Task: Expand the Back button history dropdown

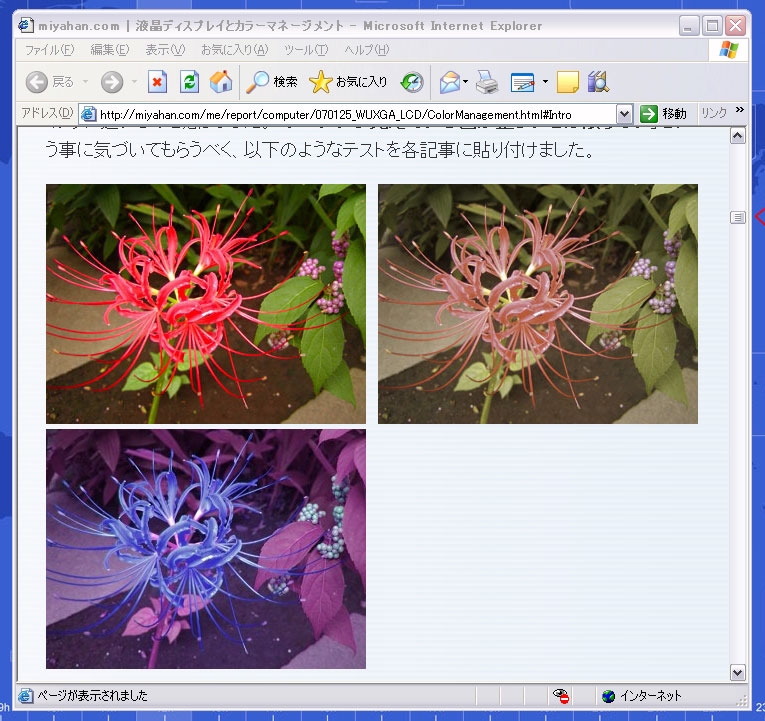Action: click(85, 81)
